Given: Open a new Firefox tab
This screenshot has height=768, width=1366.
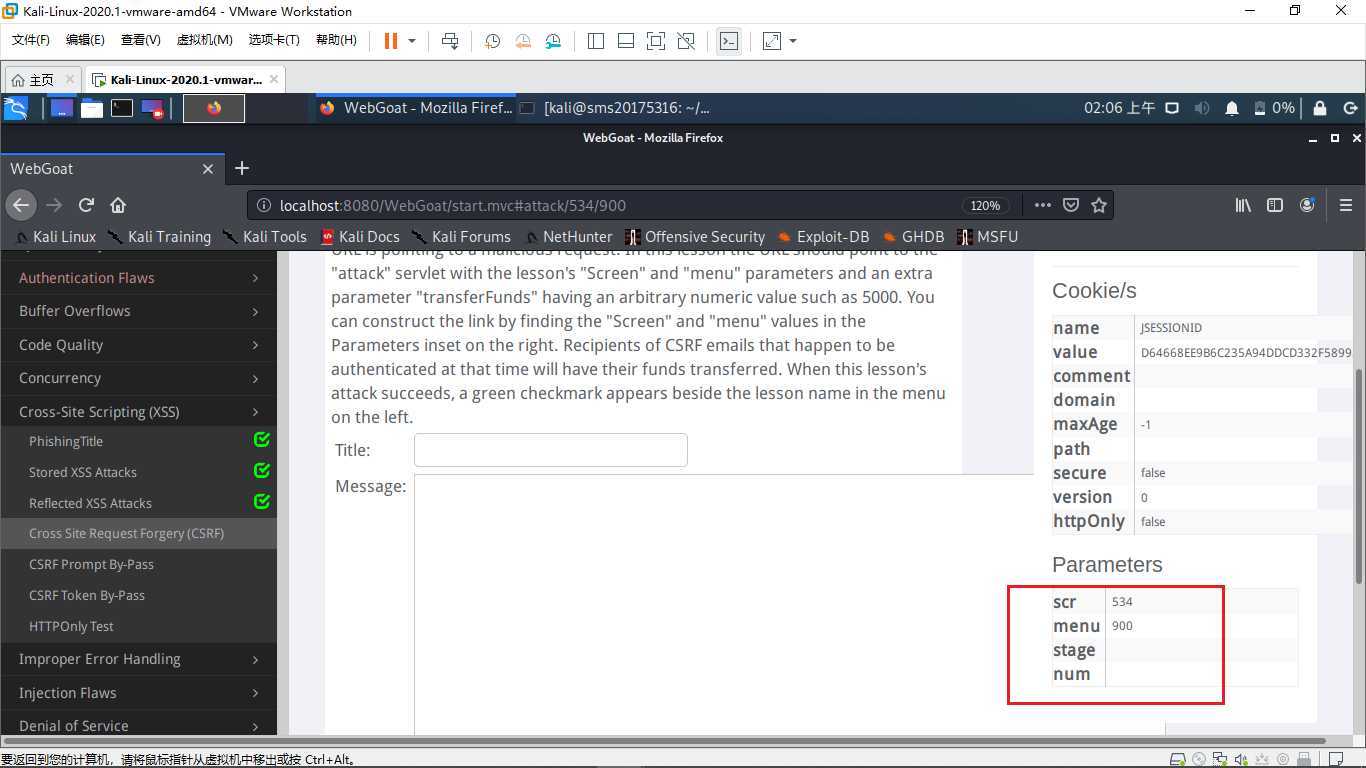Looking at the screenshot, I should tap(241, 169).
